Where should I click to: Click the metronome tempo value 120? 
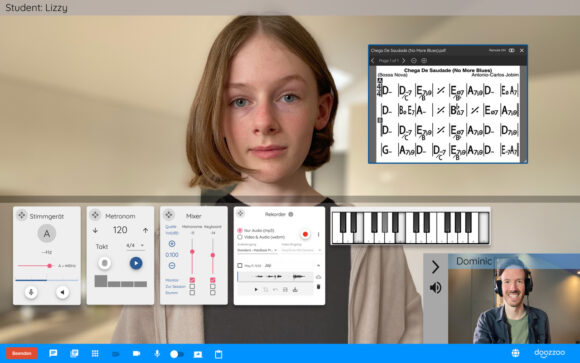(x=120, y=230)
